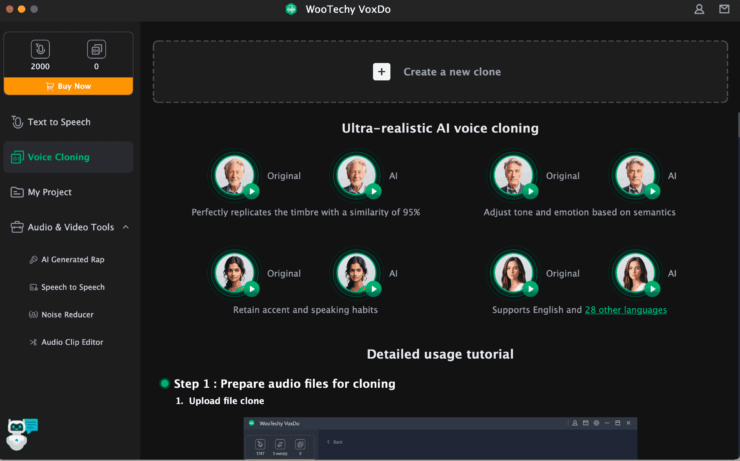Click the plus icon to create clone
This screenshot has width=740, height=461.
(381, 72)
